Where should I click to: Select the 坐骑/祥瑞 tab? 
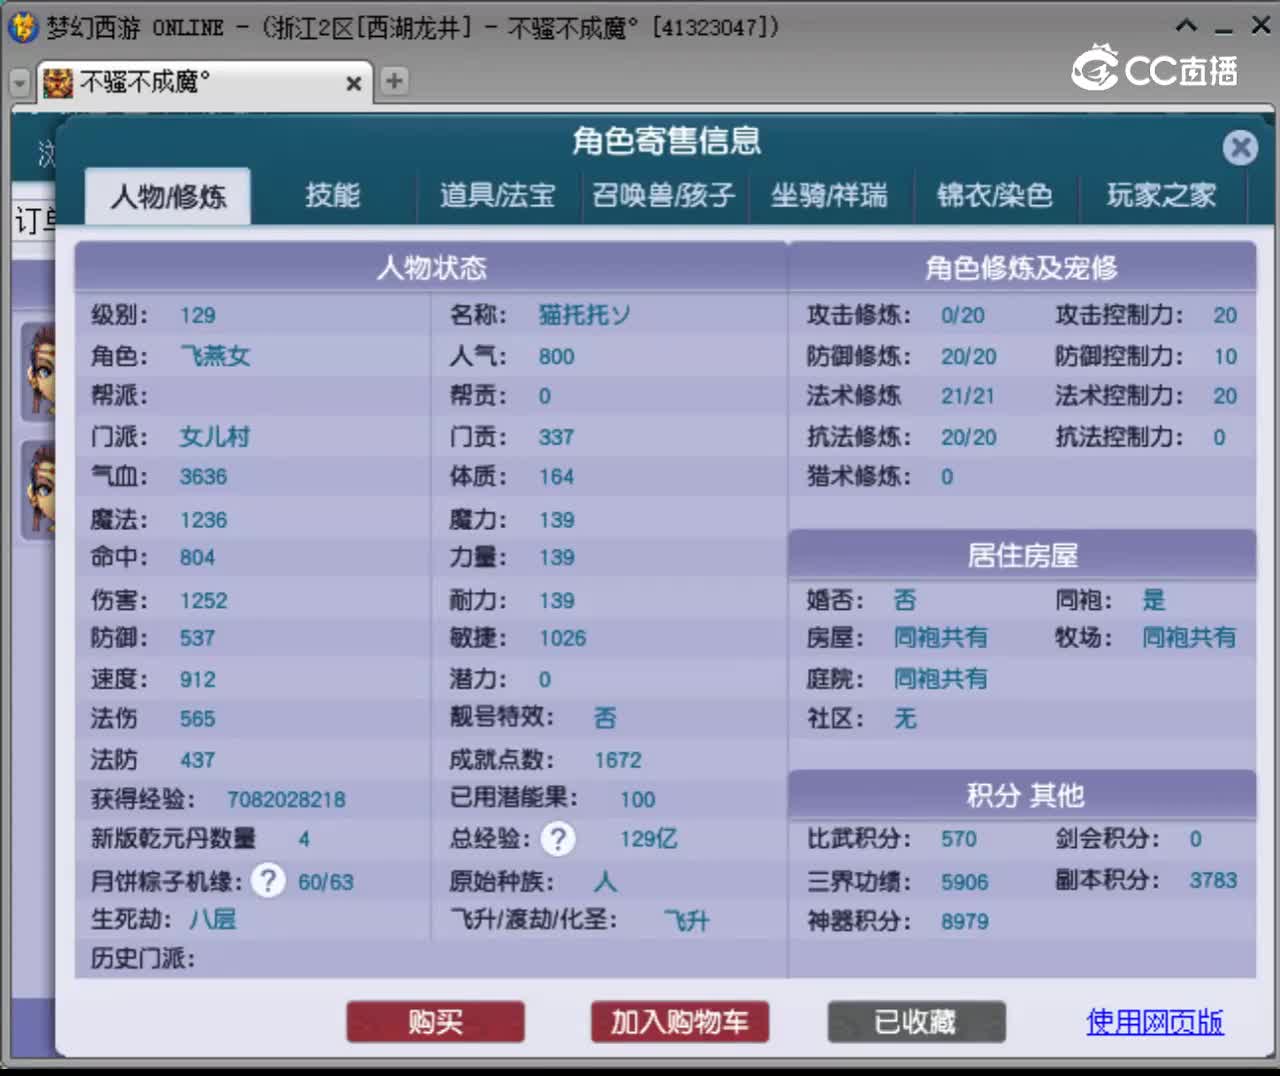pos(829,195)
